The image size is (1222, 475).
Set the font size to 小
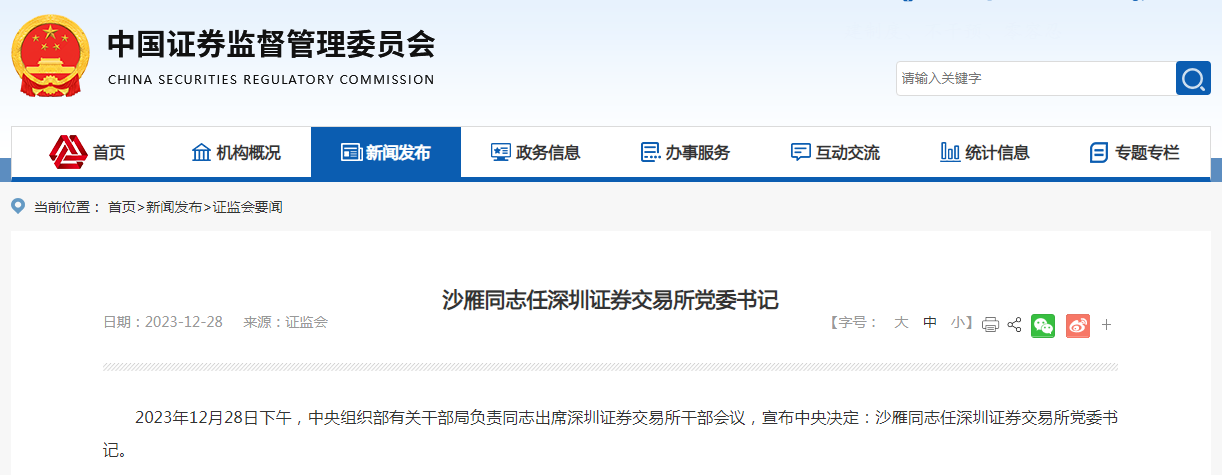[958, 322]
